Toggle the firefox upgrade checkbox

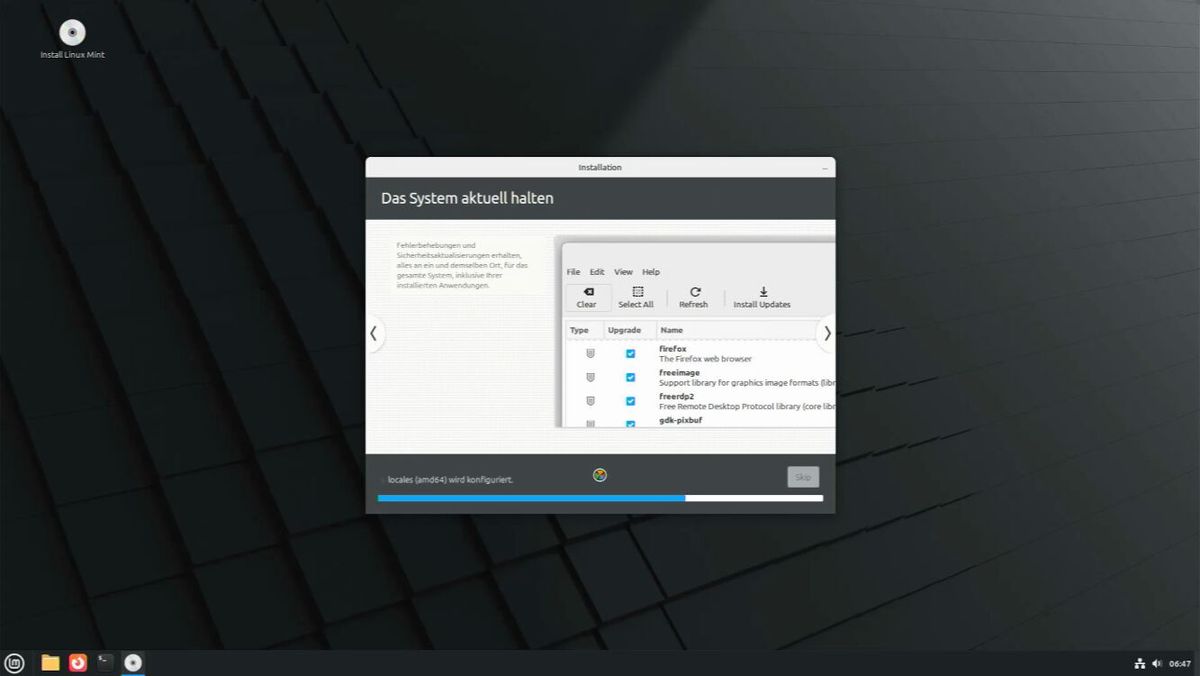tap(630, 354)
